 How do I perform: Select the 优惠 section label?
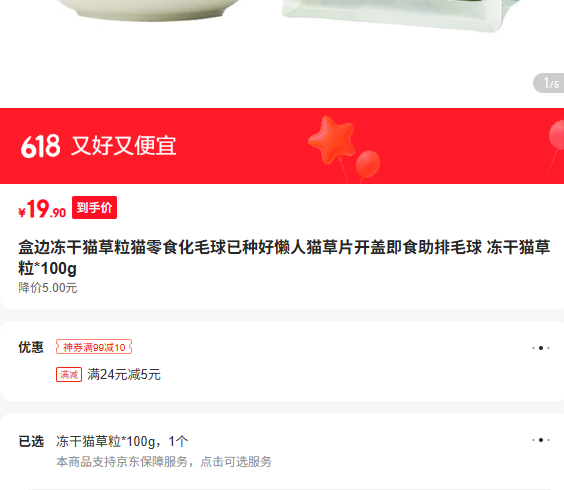[31, 347]
